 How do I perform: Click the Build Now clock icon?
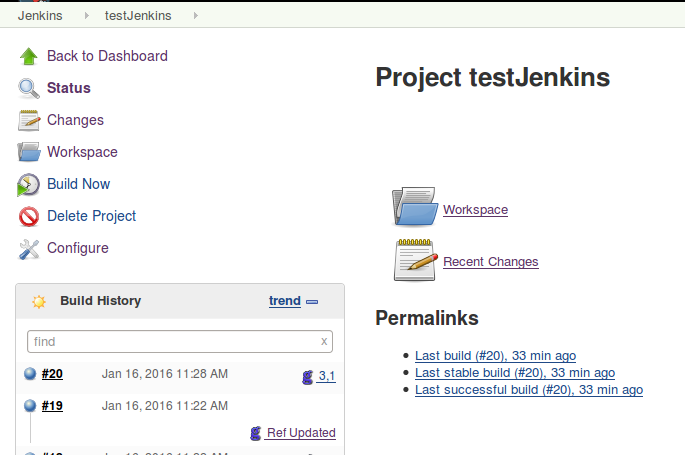point(28,184)
